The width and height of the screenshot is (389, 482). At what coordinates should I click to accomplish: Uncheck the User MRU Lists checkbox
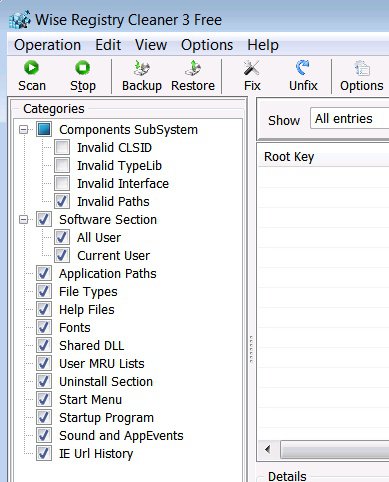click(x=44, y=363)
